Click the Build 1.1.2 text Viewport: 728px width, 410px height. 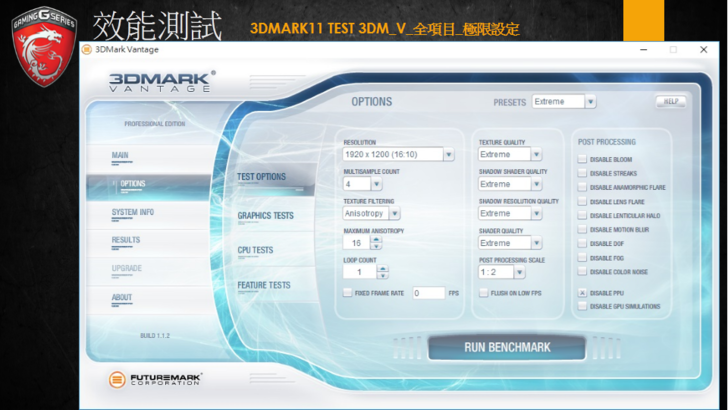(155, 336)
